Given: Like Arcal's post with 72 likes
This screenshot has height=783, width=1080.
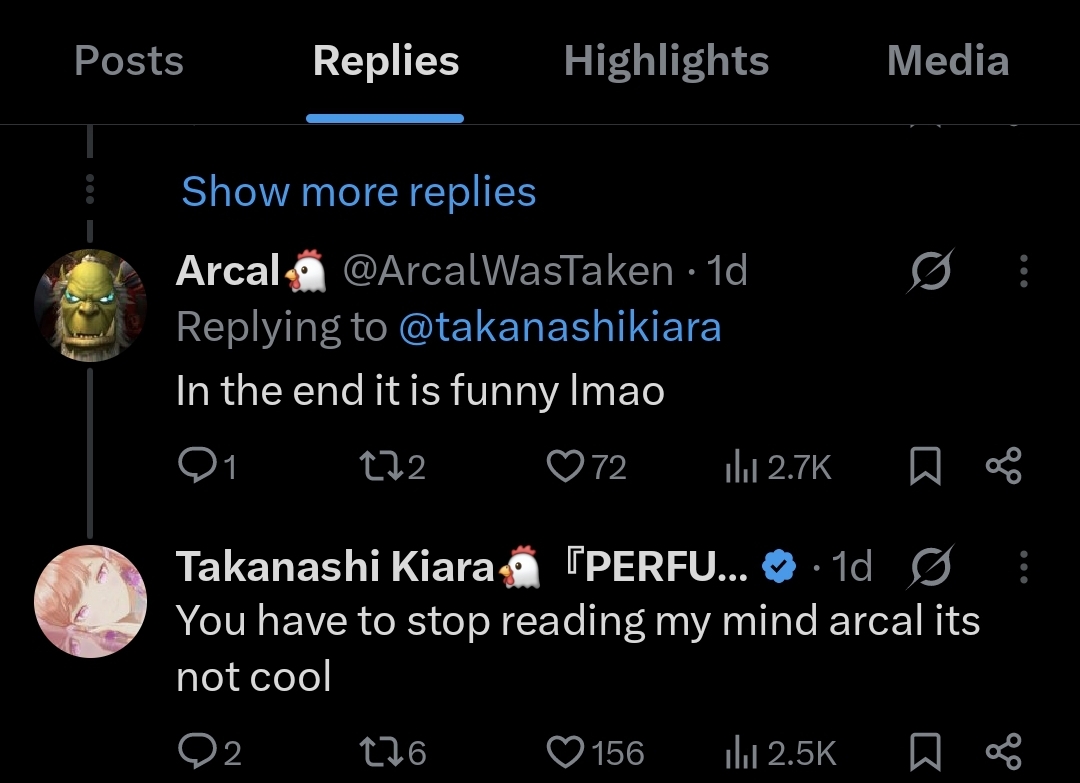Looking at the screenshot, I should pyautogui.click(x=565, y=466).
